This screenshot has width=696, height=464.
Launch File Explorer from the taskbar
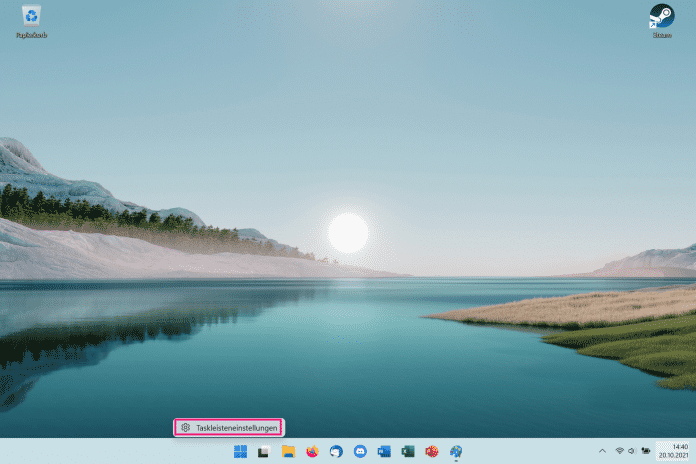[x=288, y=452]
